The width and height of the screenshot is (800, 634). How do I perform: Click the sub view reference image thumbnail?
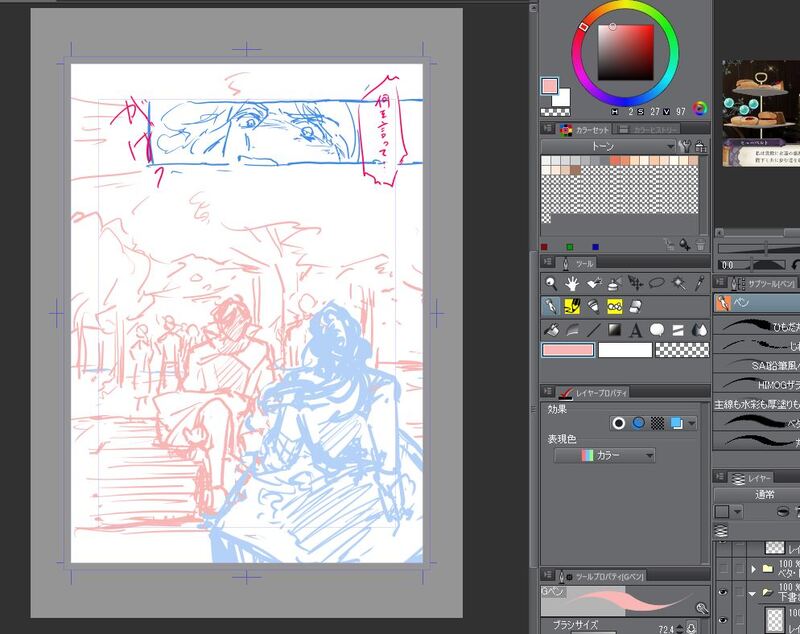(761, 113)
